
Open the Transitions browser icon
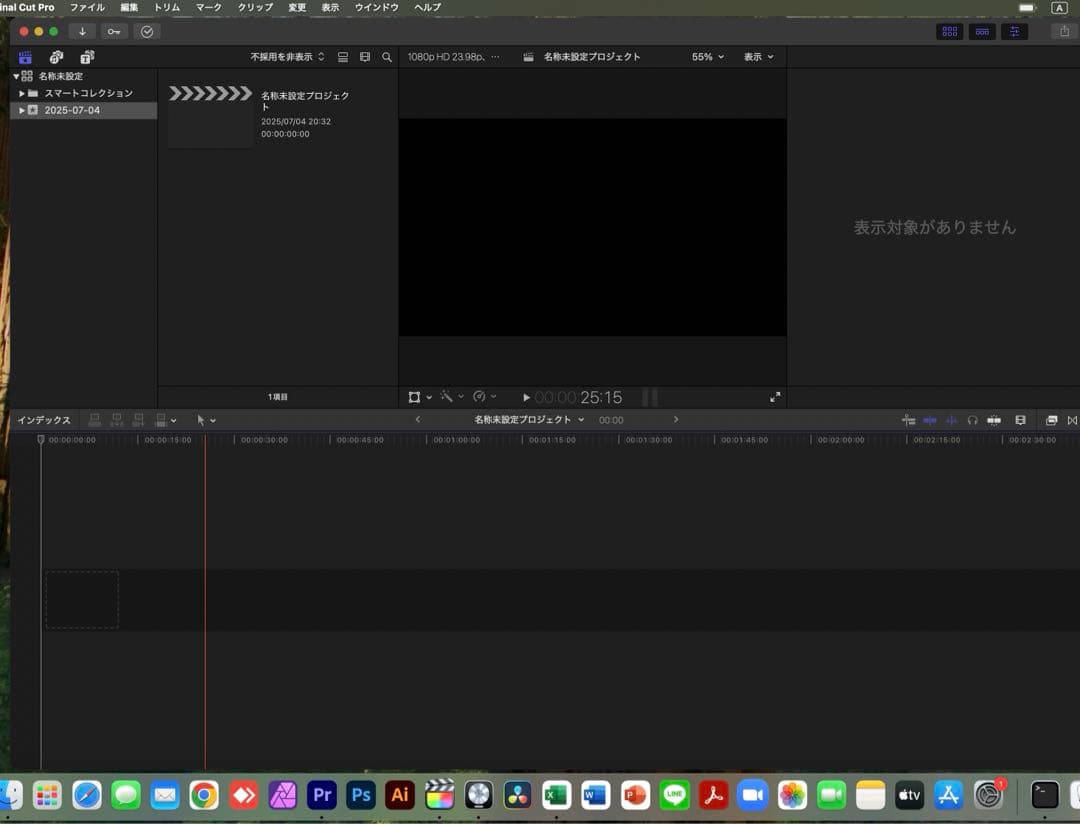[x=982, y=31]
